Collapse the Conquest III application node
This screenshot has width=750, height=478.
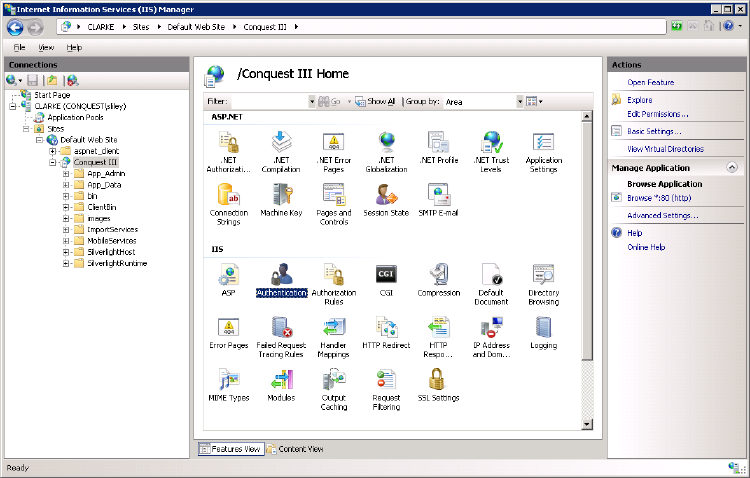pyautogui.click(x=53, y=162)
